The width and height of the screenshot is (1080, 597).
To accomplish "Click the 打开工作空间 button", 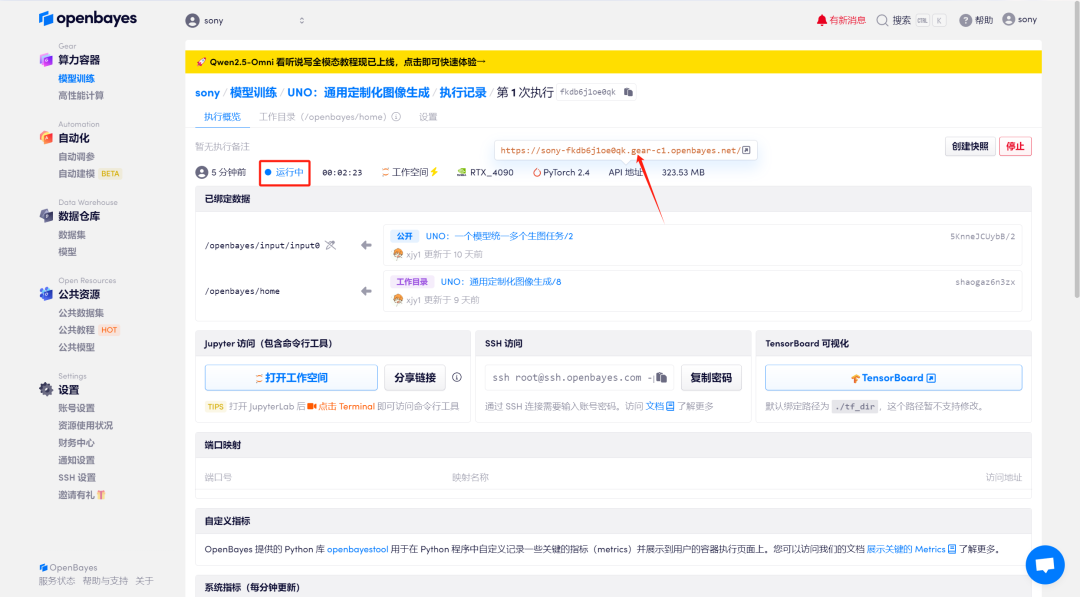I will pos(291,378).
